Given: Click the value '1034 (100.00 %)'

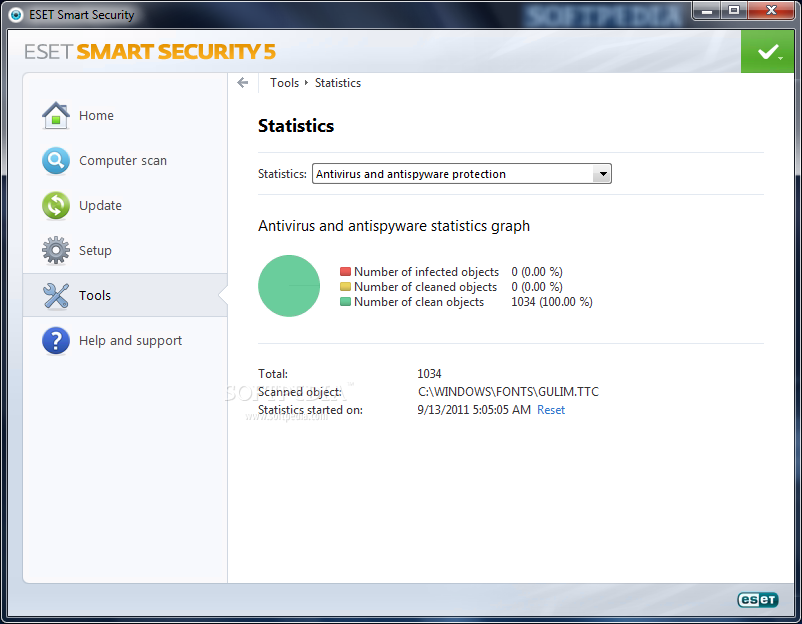Looking at the screenshot, I should coord(552,302).
